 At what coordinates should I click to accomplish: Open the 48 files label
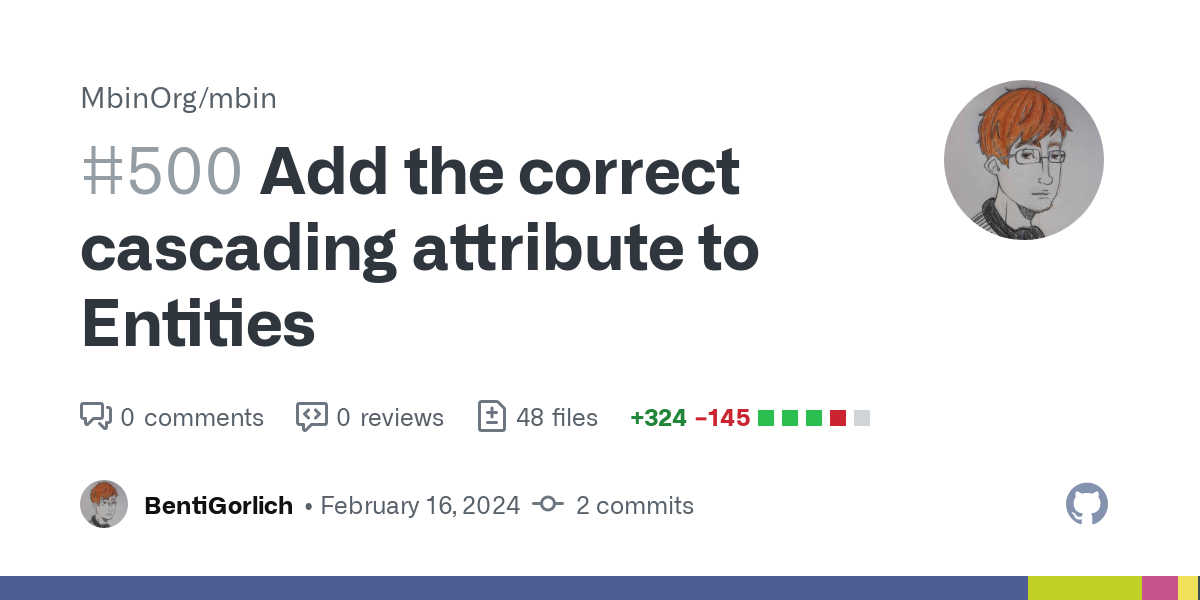[x=557, y=417]
